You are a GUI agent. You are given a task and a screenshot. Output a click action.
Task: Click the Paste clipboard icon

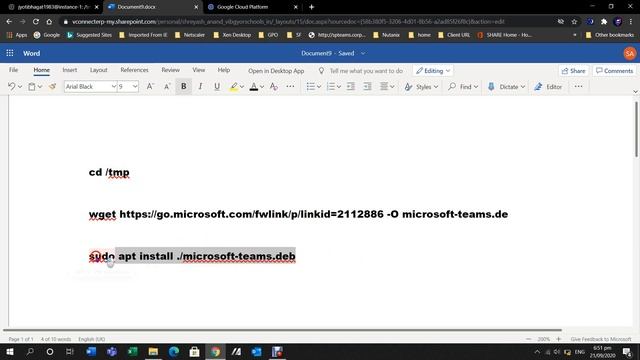pyautogui.click(x=31, y=87)
